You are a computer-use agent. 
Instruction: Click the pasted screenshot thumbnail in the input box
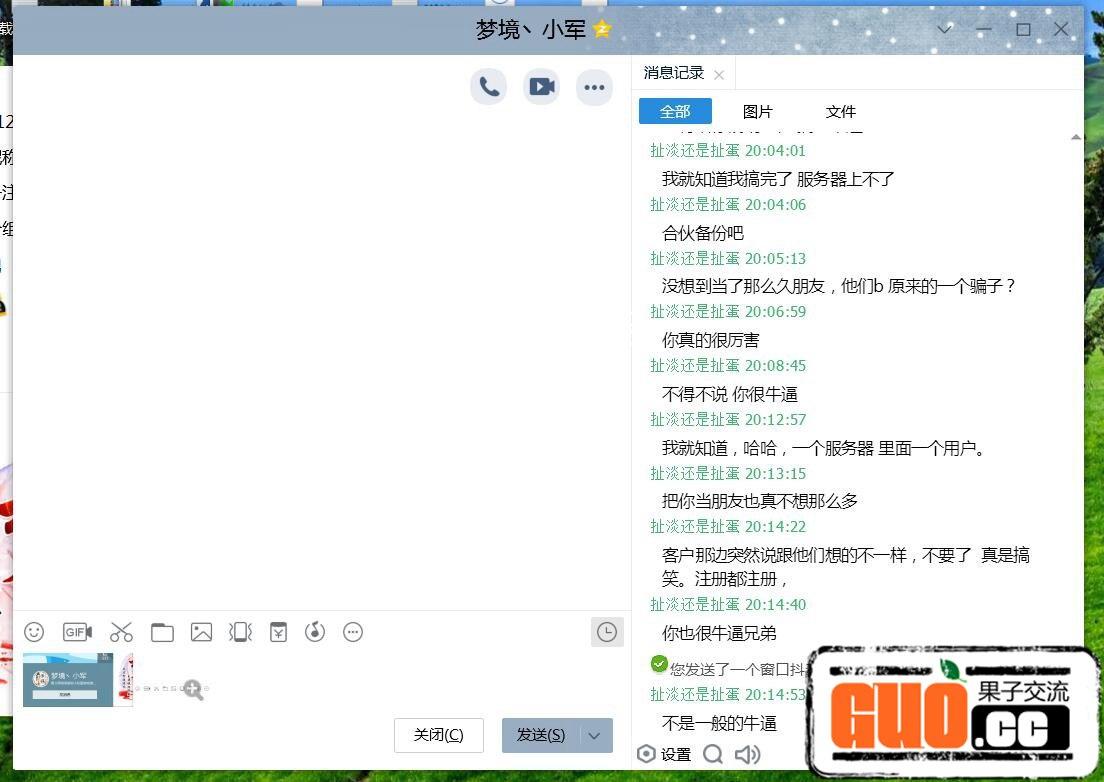point(68,680)
